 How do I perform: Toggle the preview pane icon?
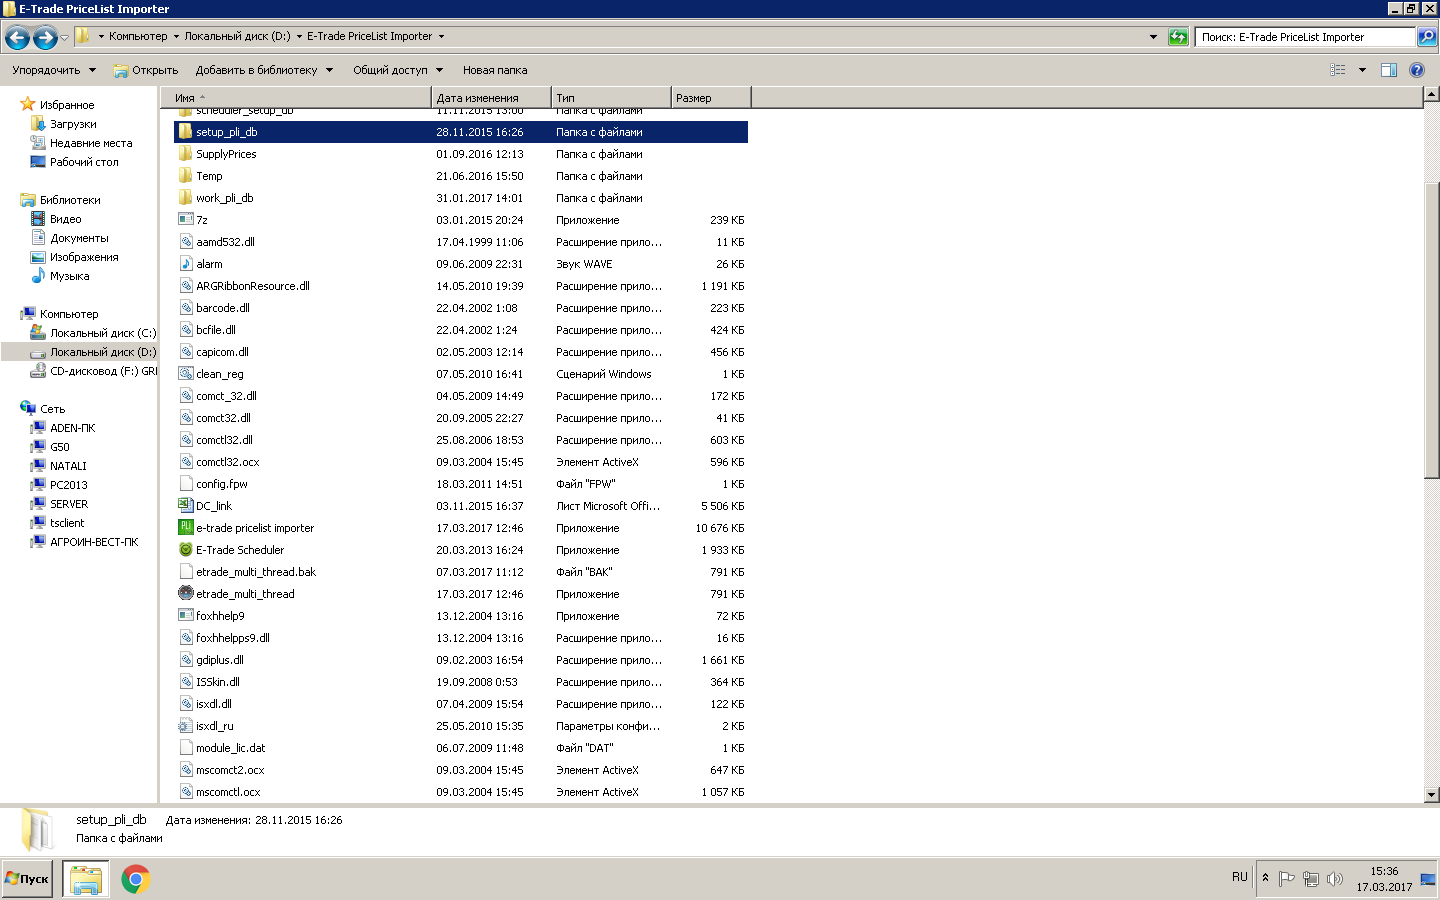pos(1389,70)
